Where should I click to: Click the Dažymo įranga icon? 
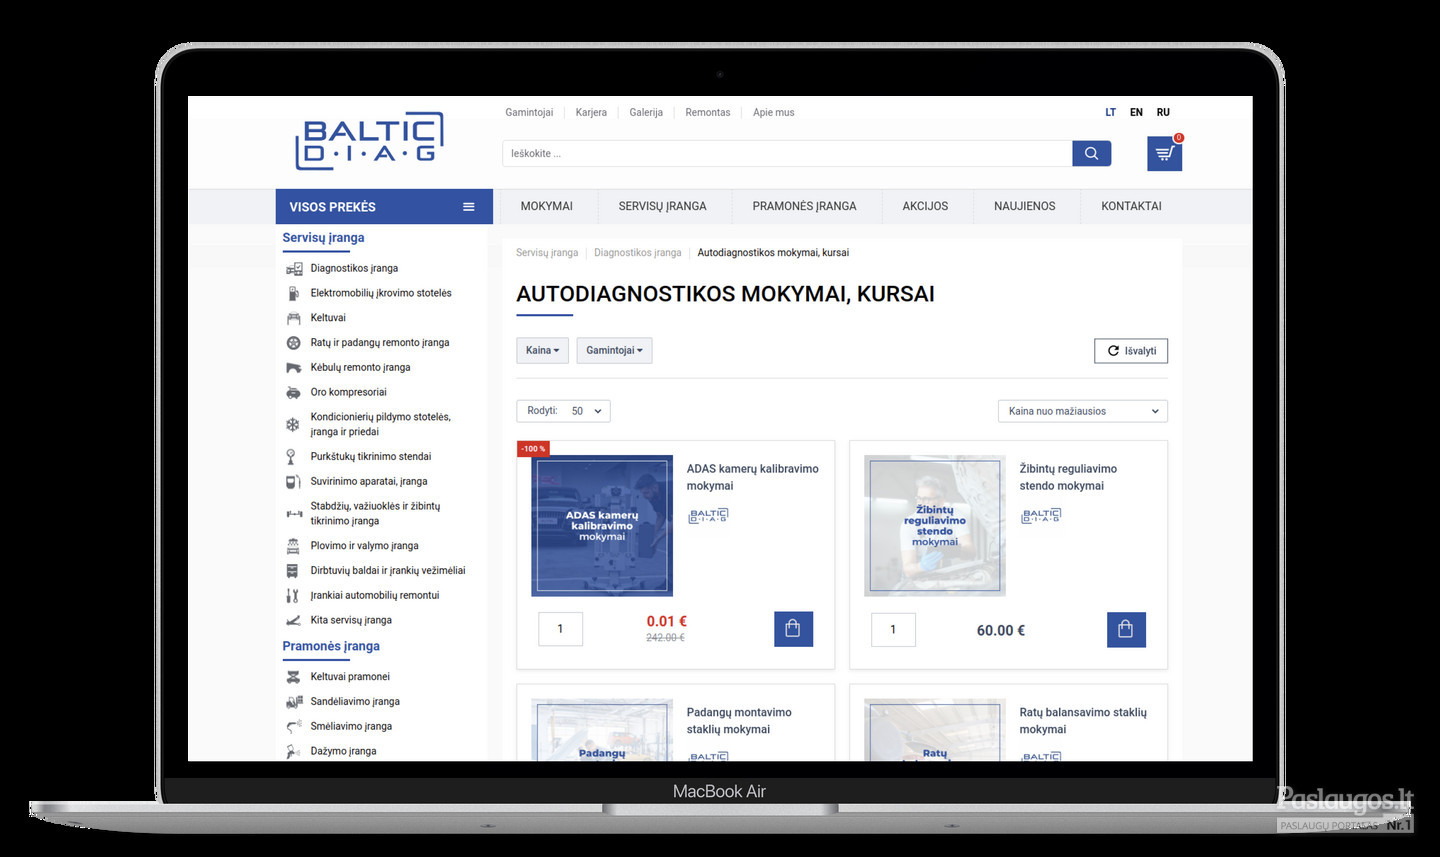pyautogui.click(x=293, y=751)
